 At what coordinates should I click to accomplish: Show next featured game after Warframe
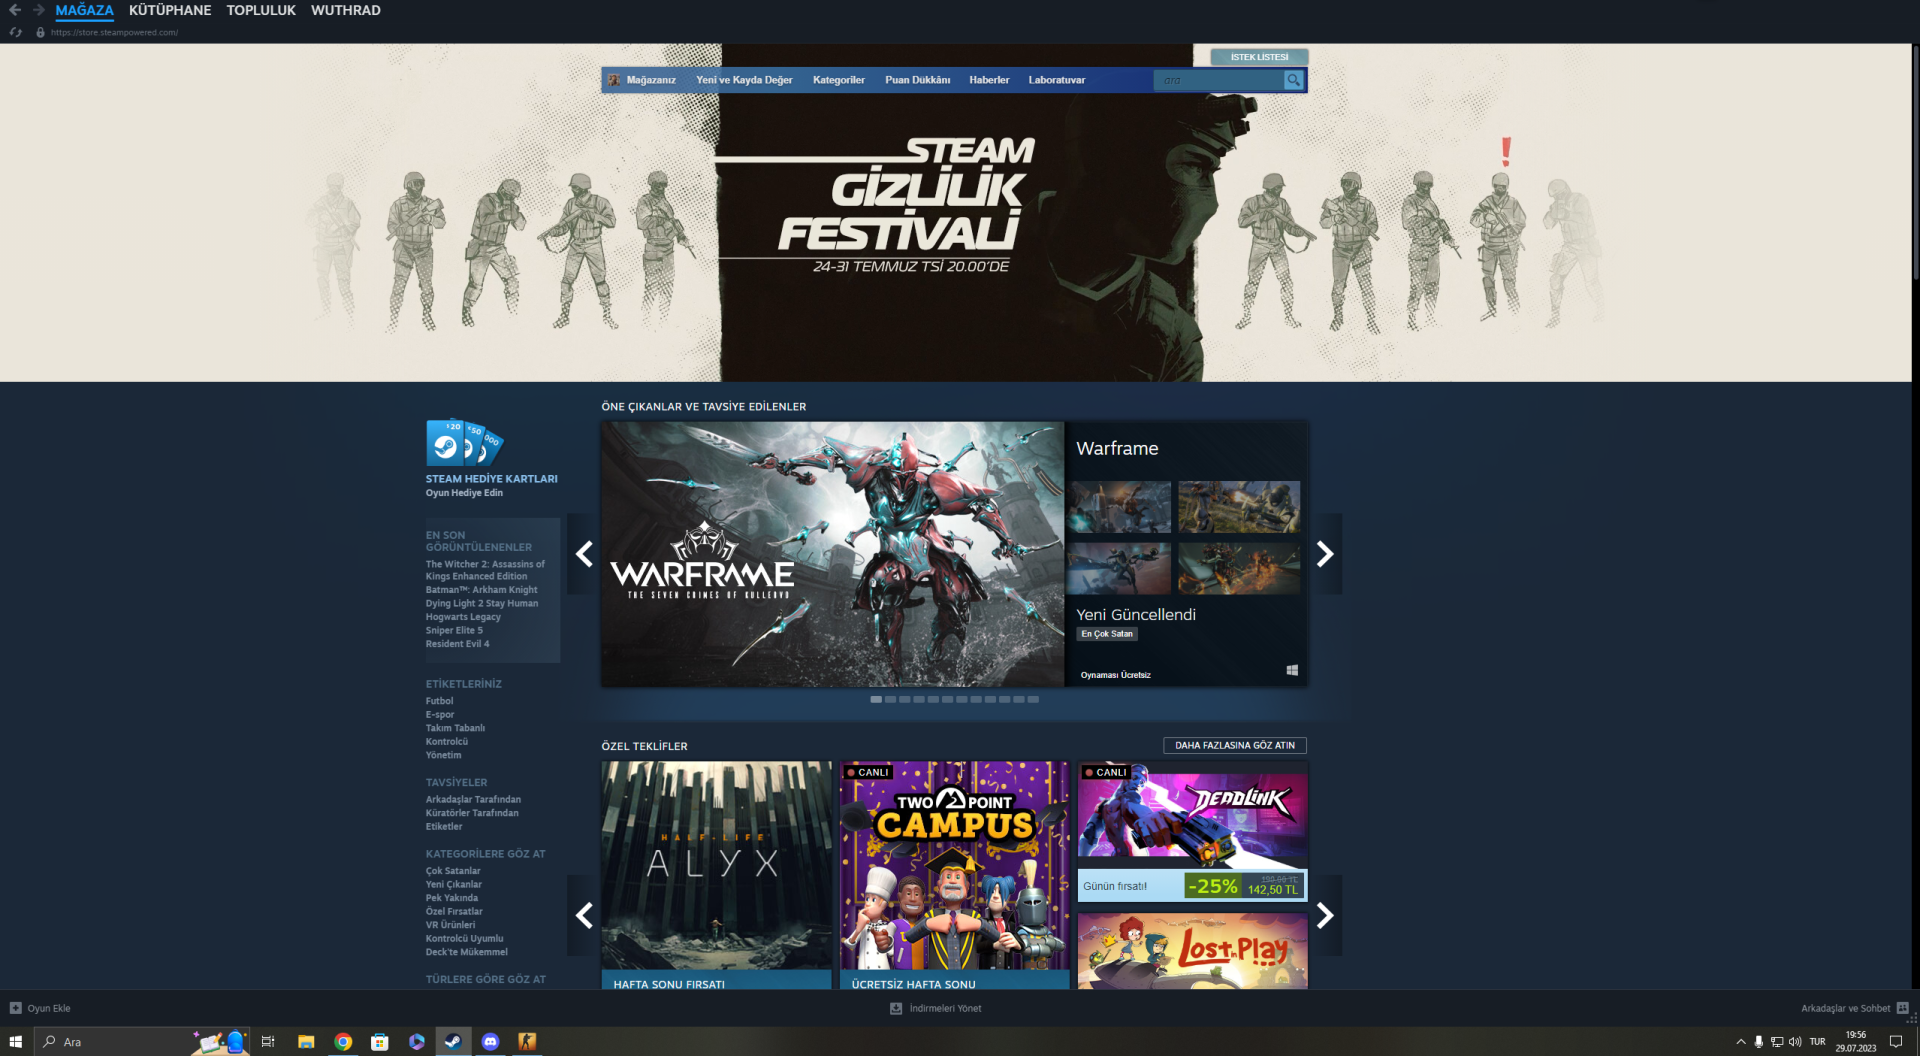[x=1325, y=554]
